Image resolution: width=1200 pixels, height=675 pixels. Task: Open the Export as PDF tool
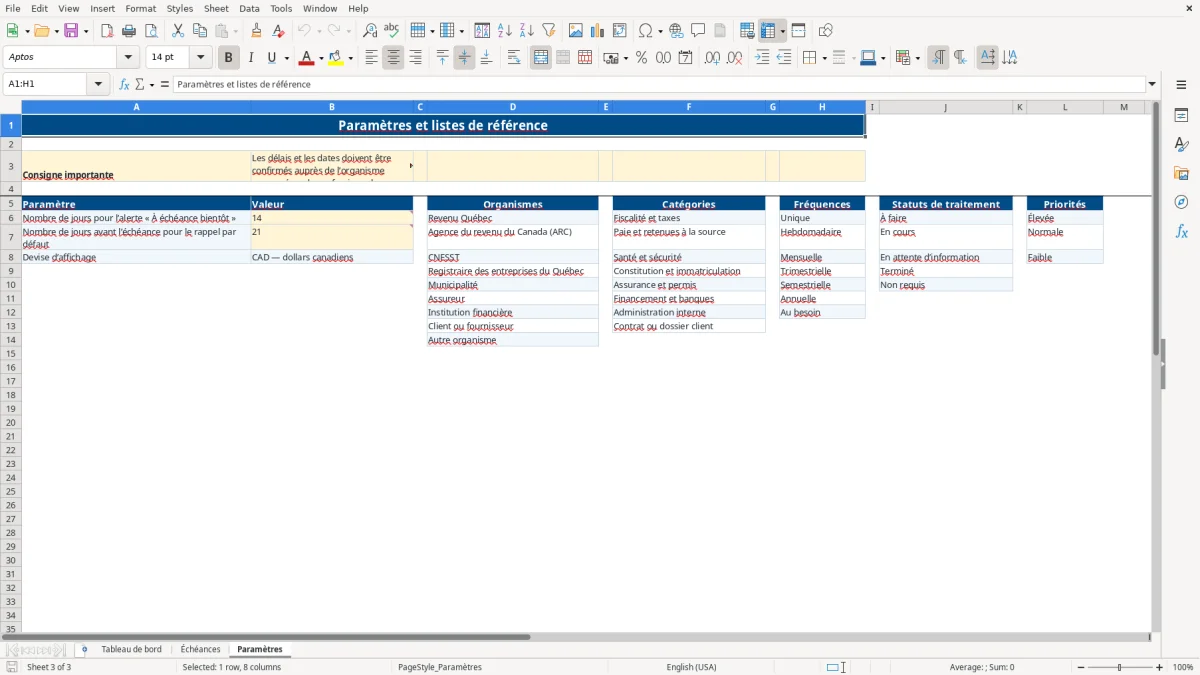tap(107, 31)
